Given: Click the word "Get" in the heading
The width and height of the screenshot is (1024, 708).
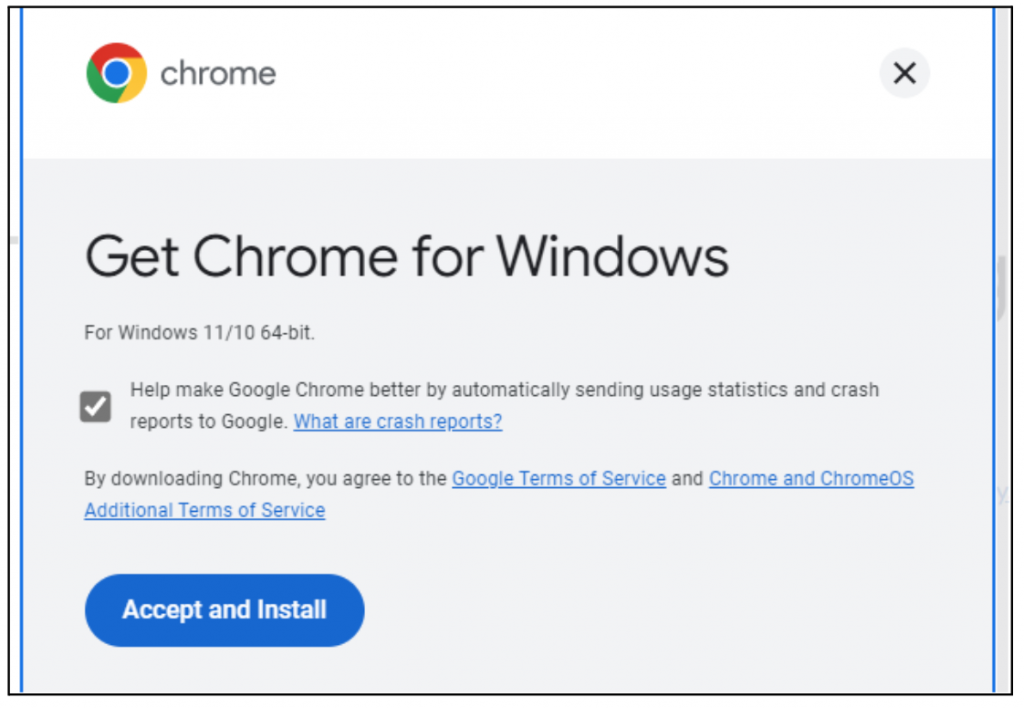Looking at the screenshot, I should tap(131, 256).
